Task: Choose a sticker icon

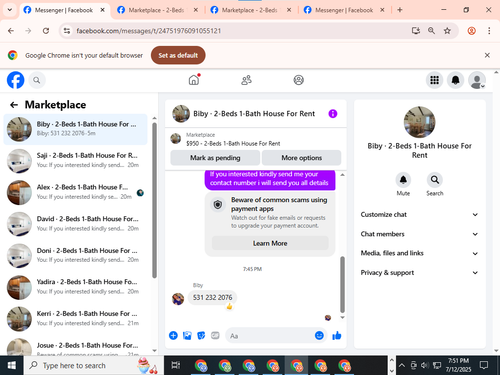Action: [x=201, y=335]
